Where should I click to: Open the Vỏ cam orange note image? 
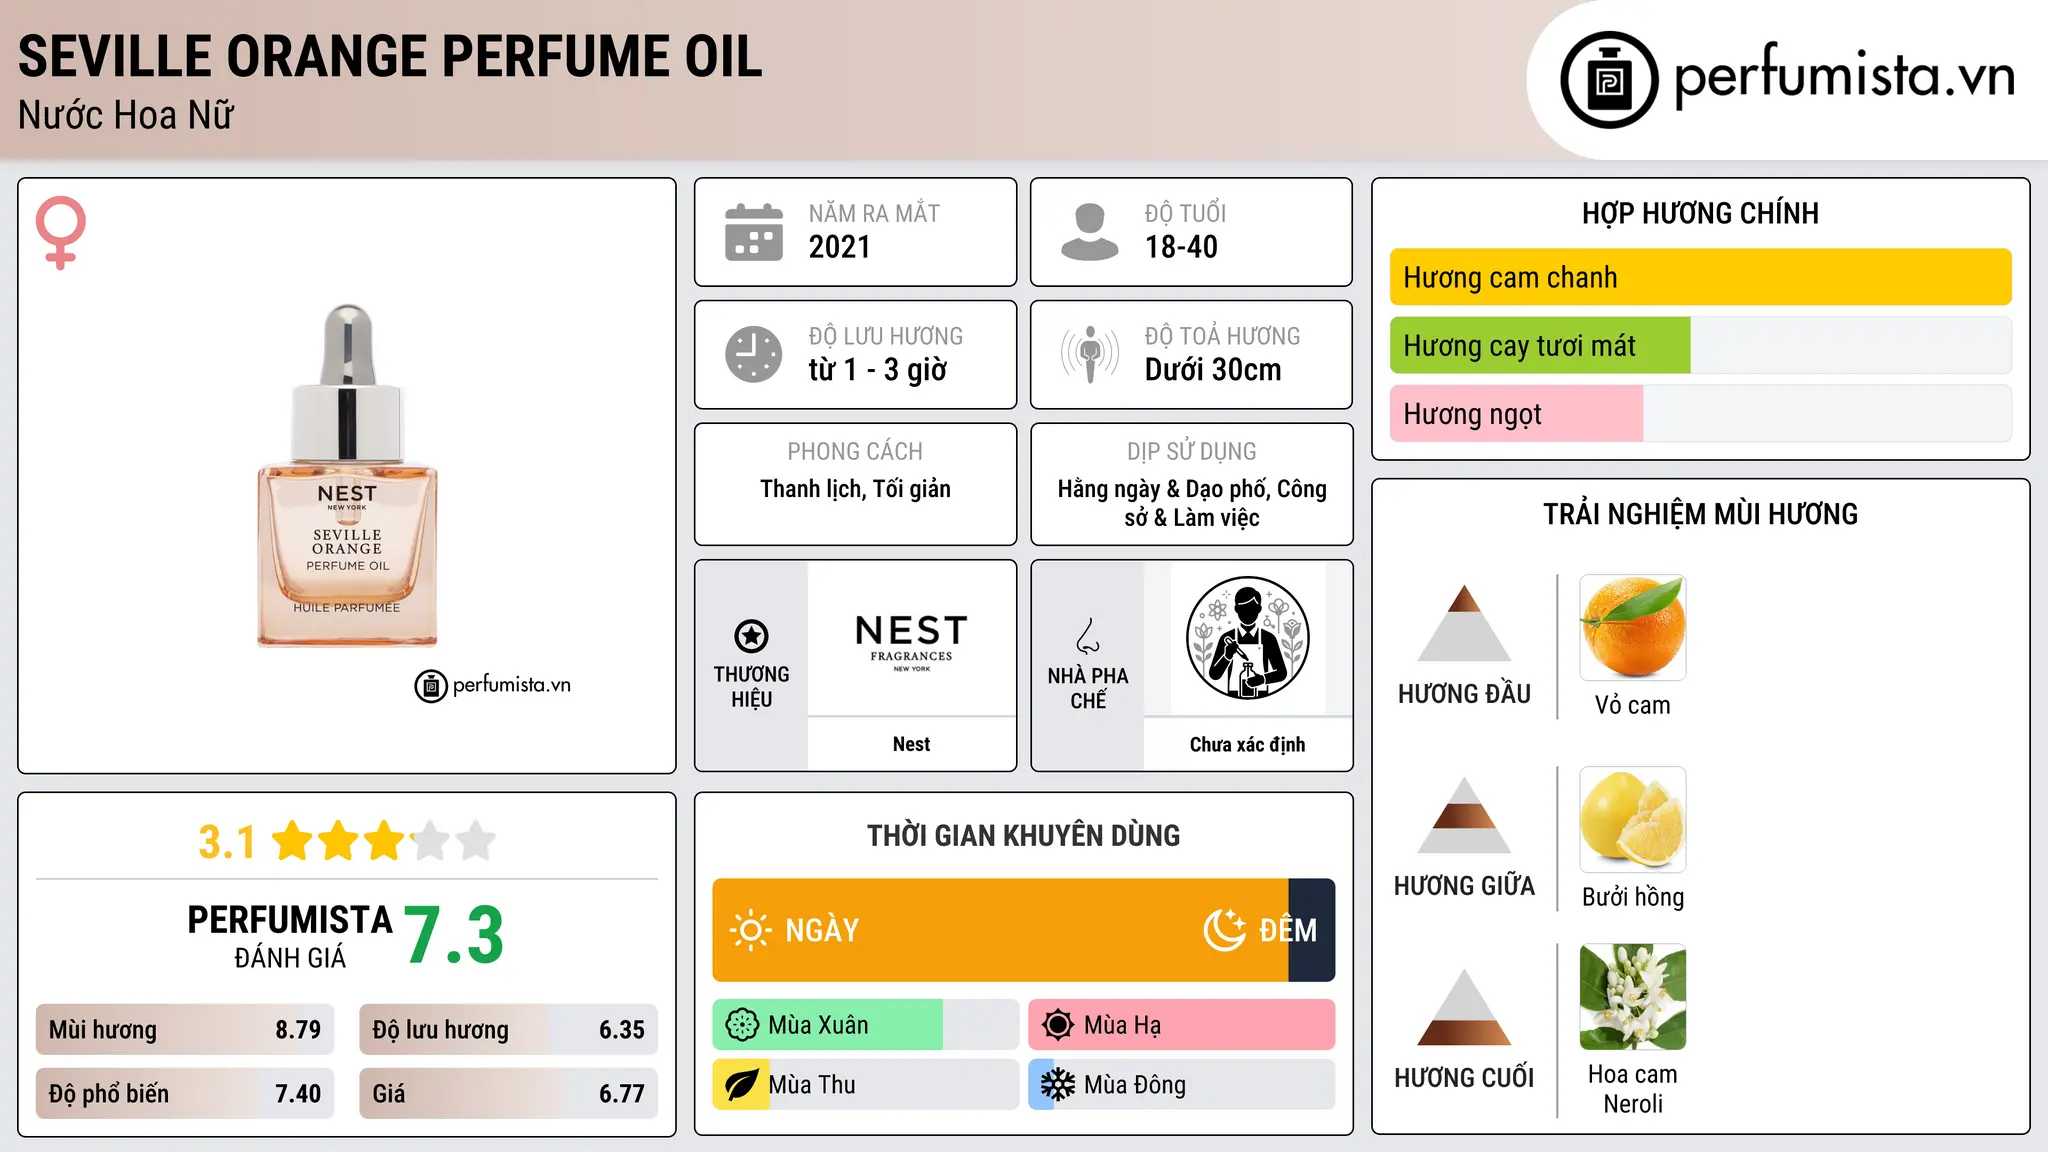(x=1632, y=628)
